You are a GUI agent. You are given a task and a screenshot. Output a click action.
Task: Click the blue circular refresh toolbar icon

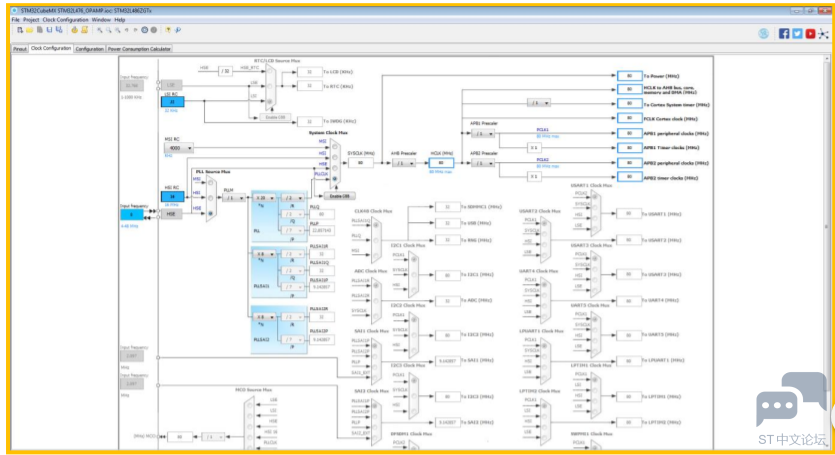point(144,30)
